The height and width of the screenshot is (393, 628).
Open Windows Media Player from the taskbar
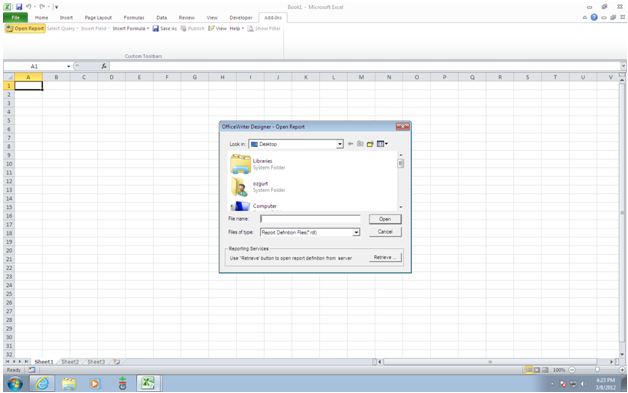pos(95,384)
